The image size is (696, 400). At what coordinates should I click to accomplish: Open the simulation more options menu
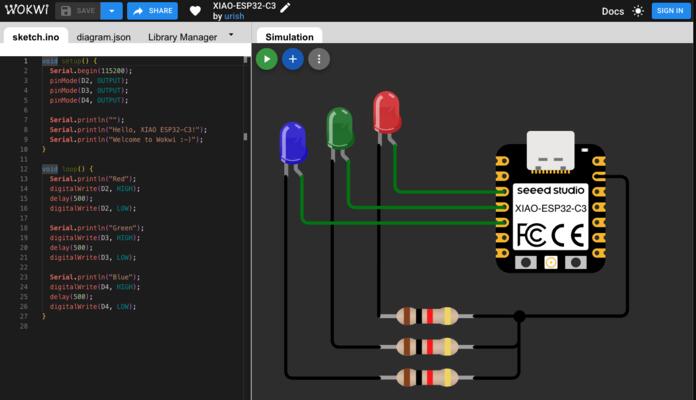[x=319, y=59]
